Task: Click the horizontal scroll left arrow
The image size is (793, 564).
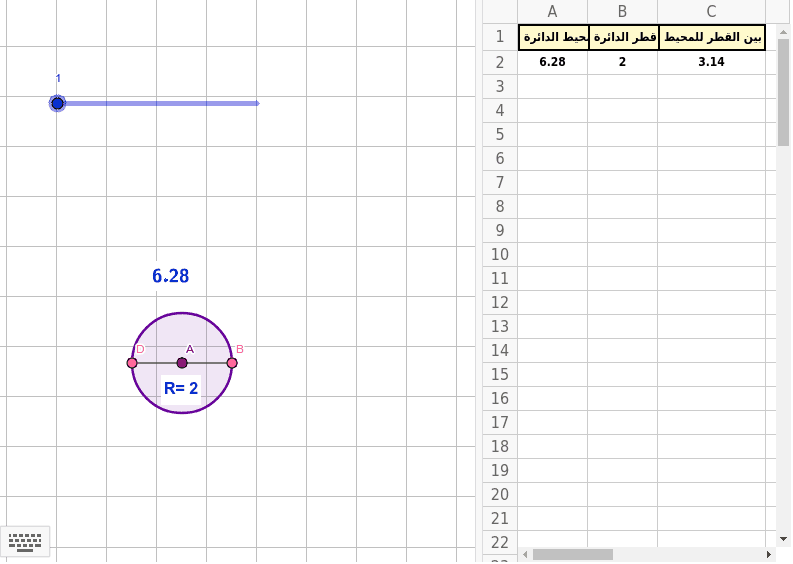Action: (x=525, y=555)
